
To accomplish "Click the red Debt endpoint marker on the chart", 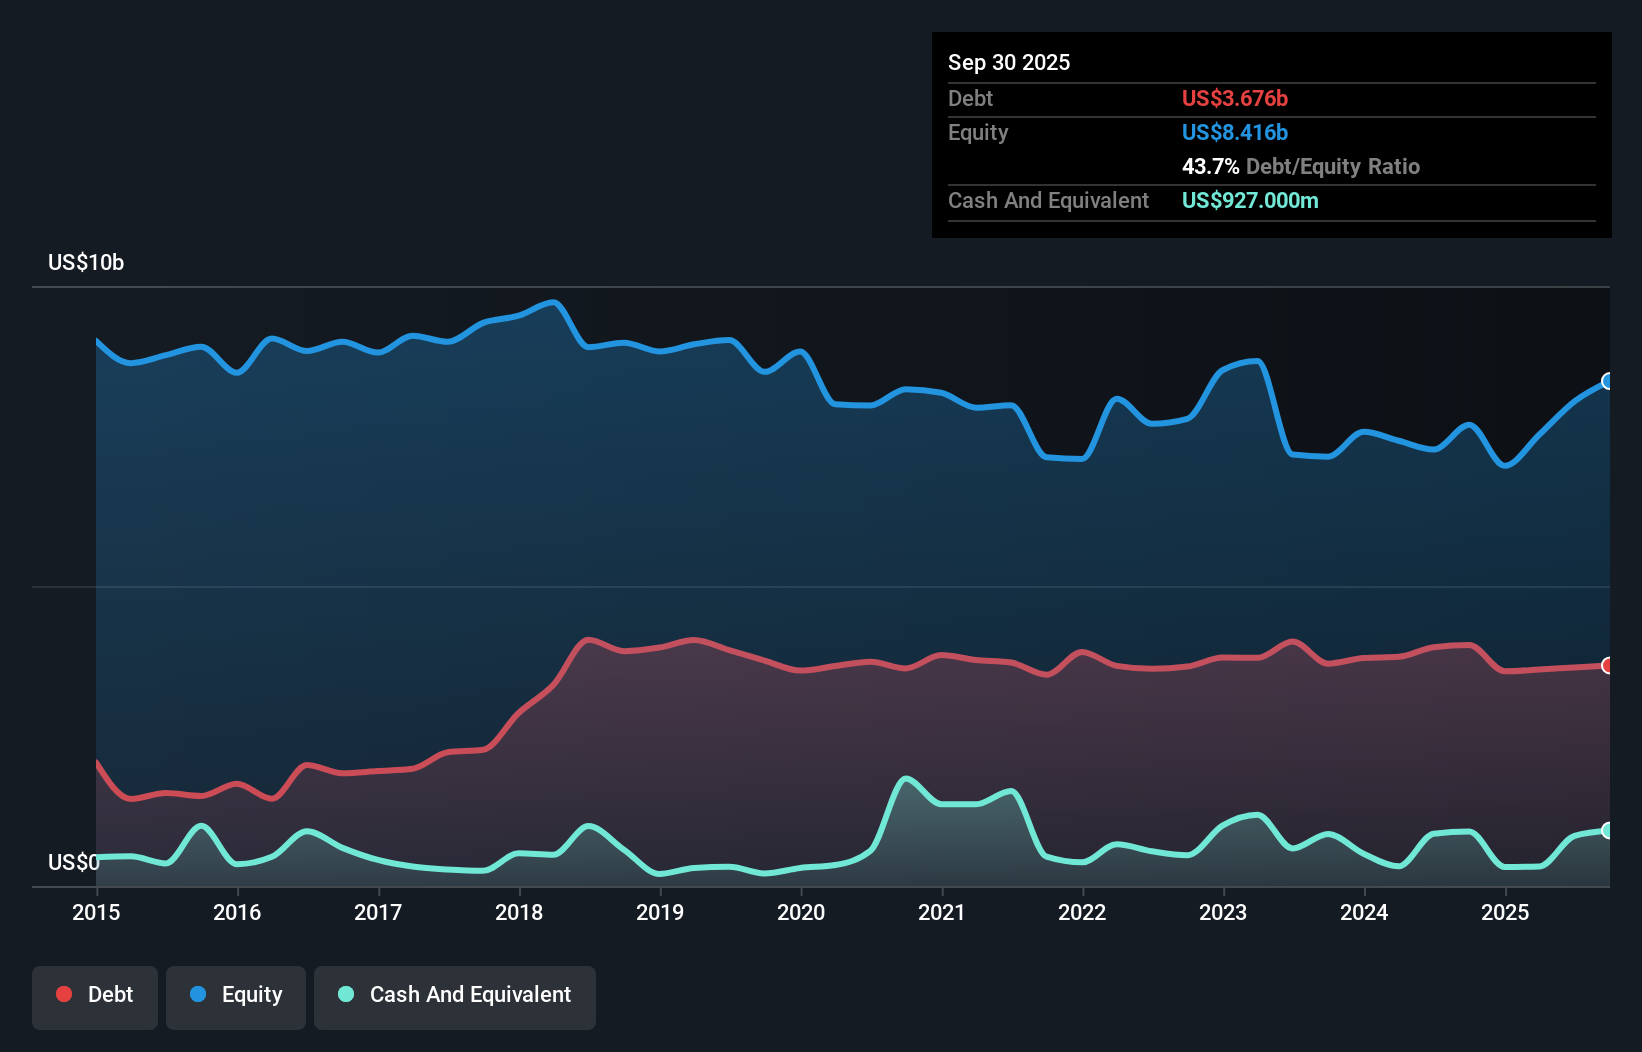I will [1608, 664].
